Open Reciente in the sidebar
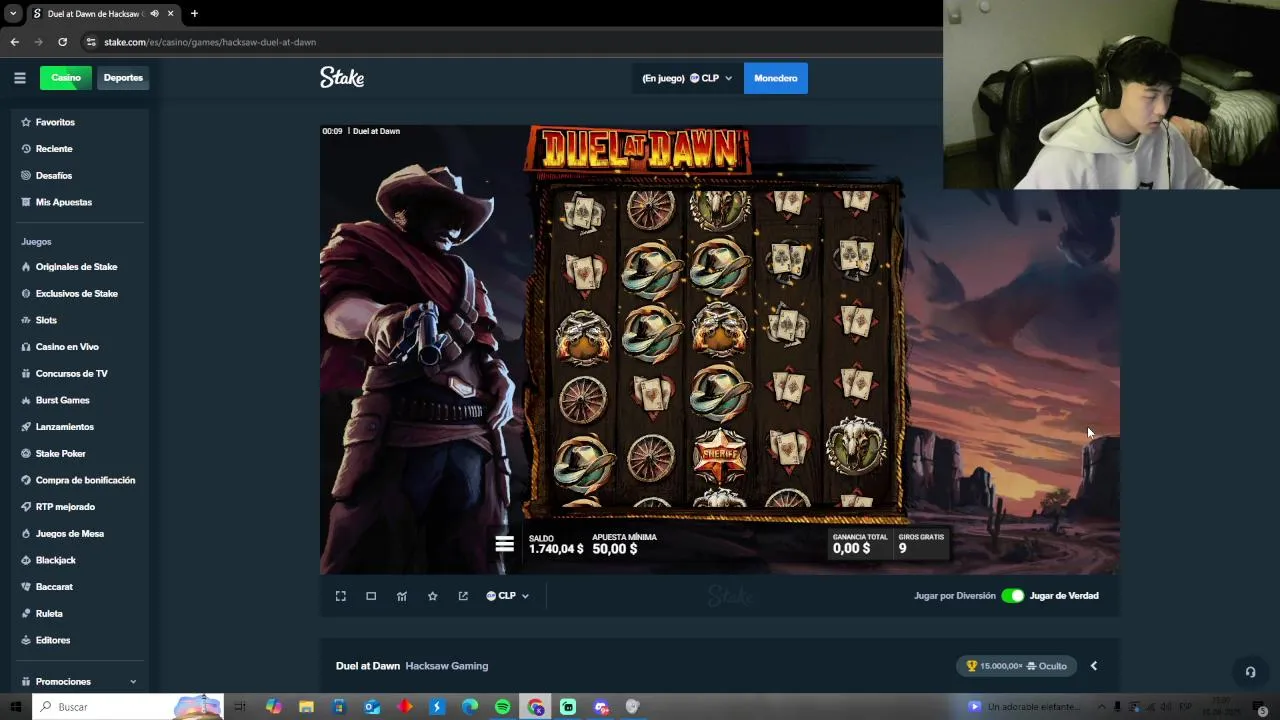 coord(54,149)
